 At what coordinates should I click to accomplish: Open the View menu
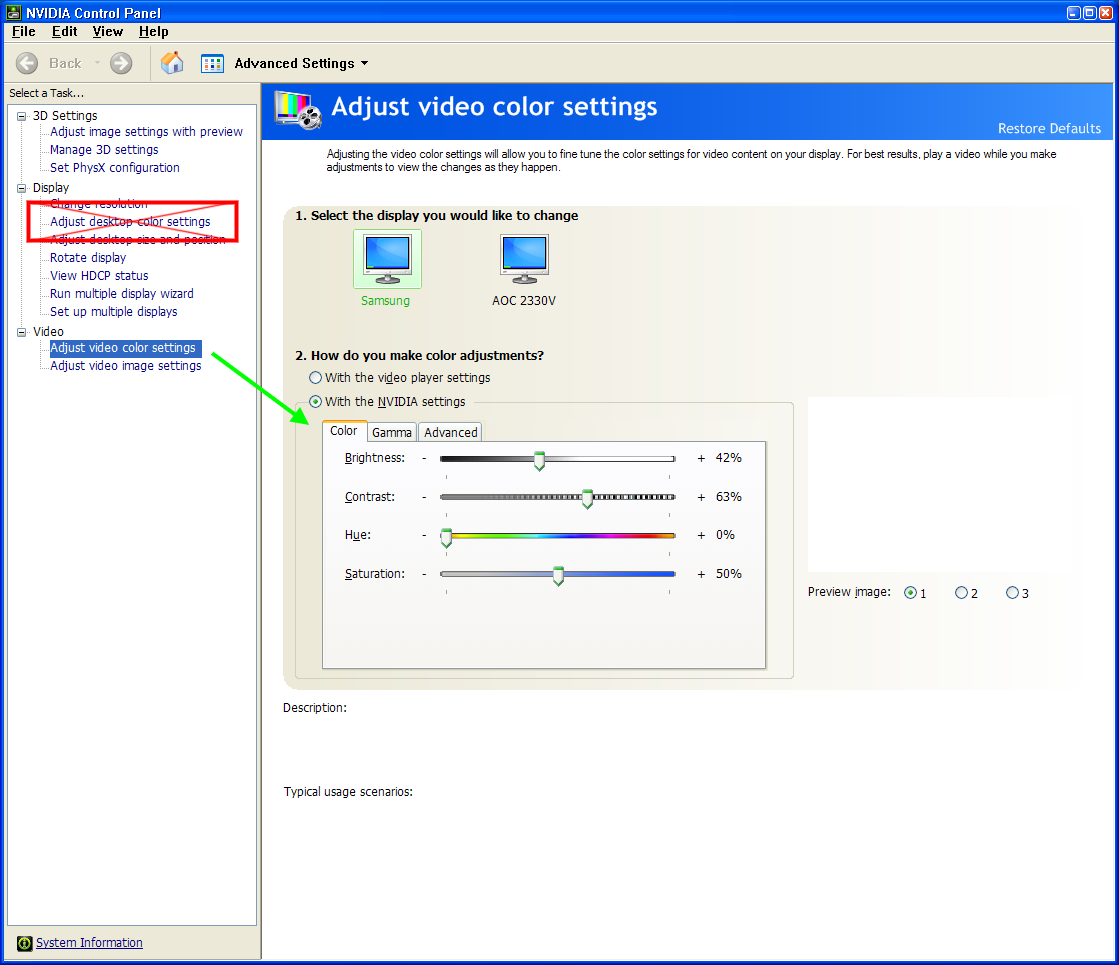tap(108, 31)
